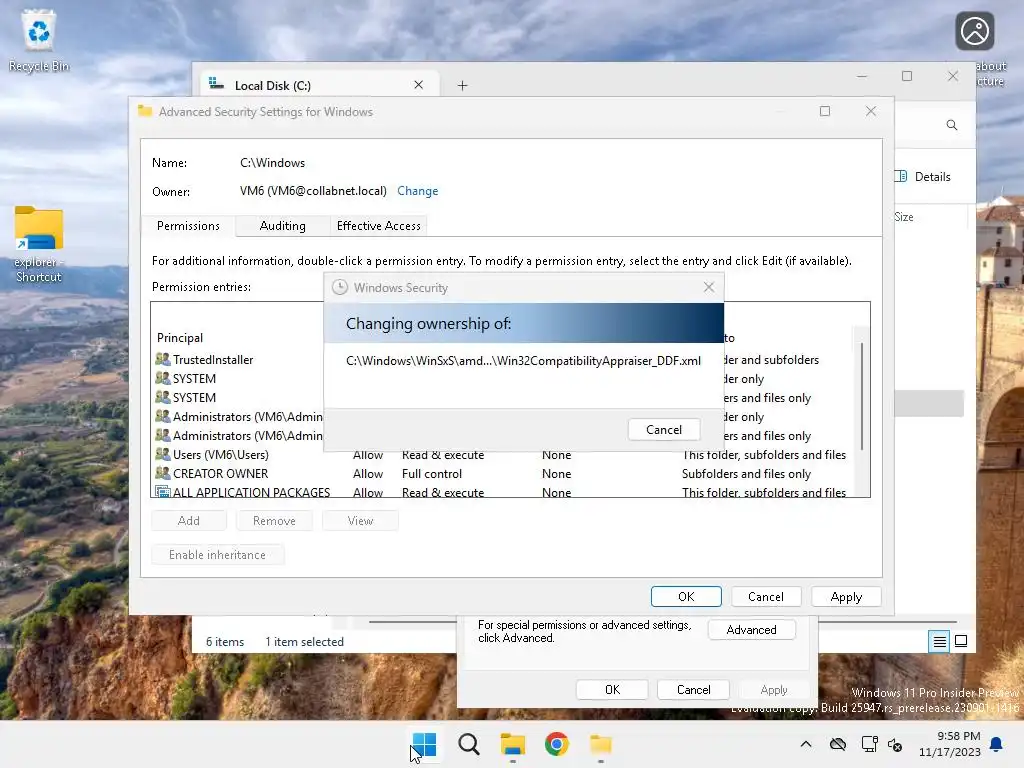The image size is (1024, 768).
Task: Click the network display tray icon
Action: (x=869, y=744)
